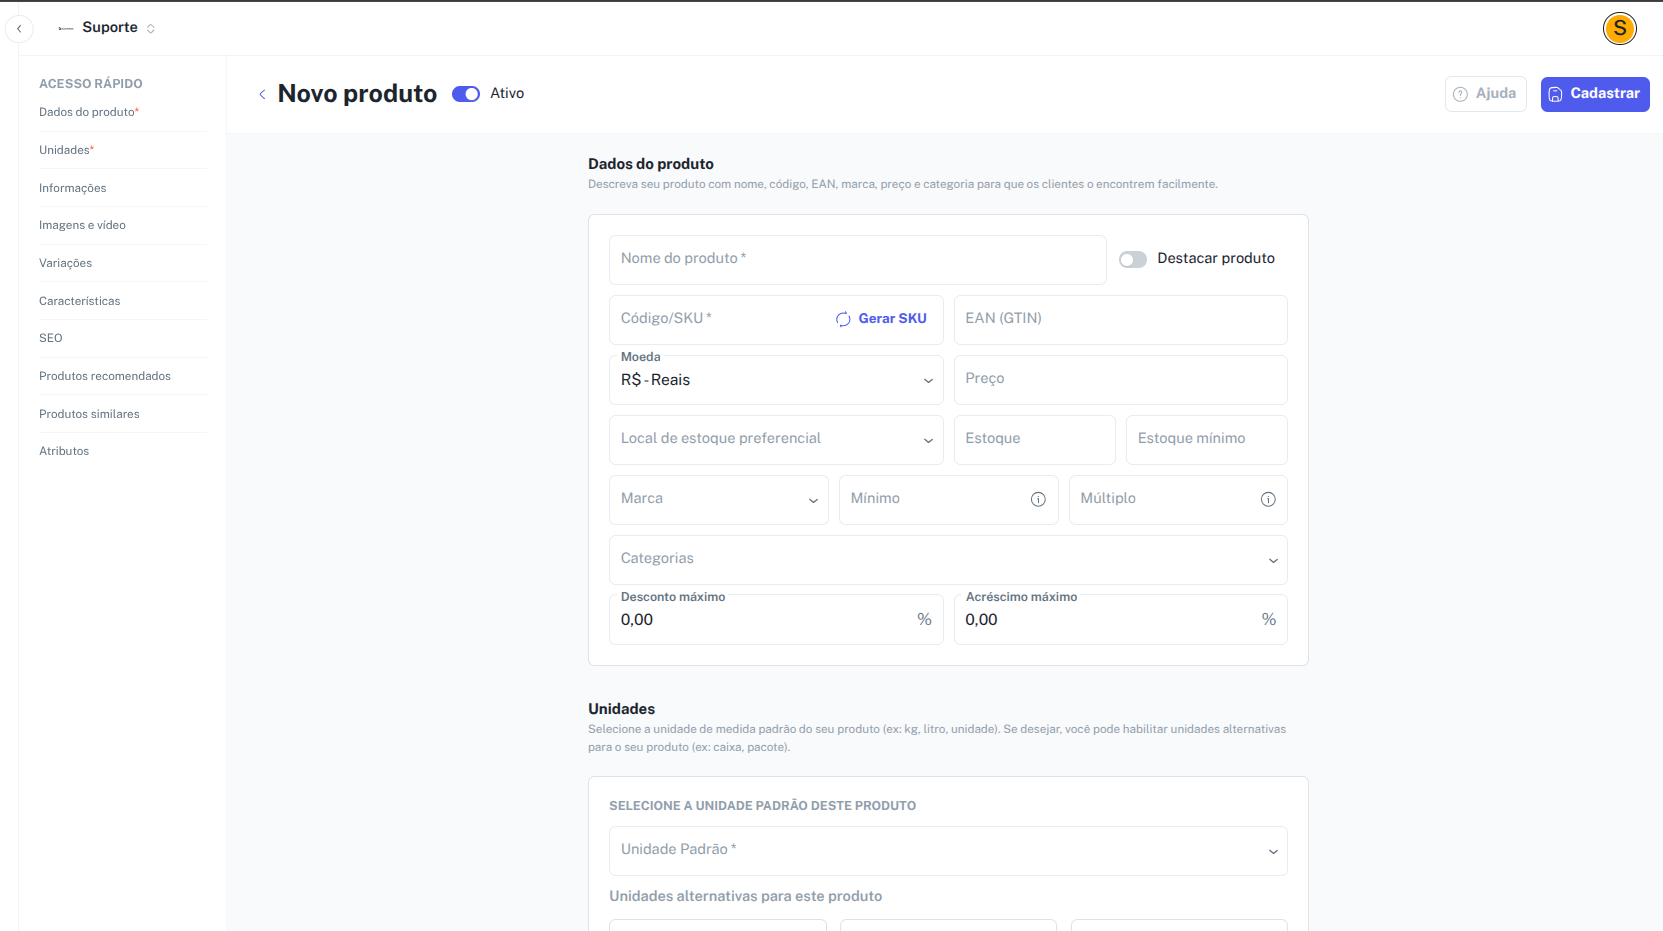Image resolution: width=1663 pixels, height=931 pixels.
Task: Go to Características section
Action: pyautogui.click(x=79, y=301)
